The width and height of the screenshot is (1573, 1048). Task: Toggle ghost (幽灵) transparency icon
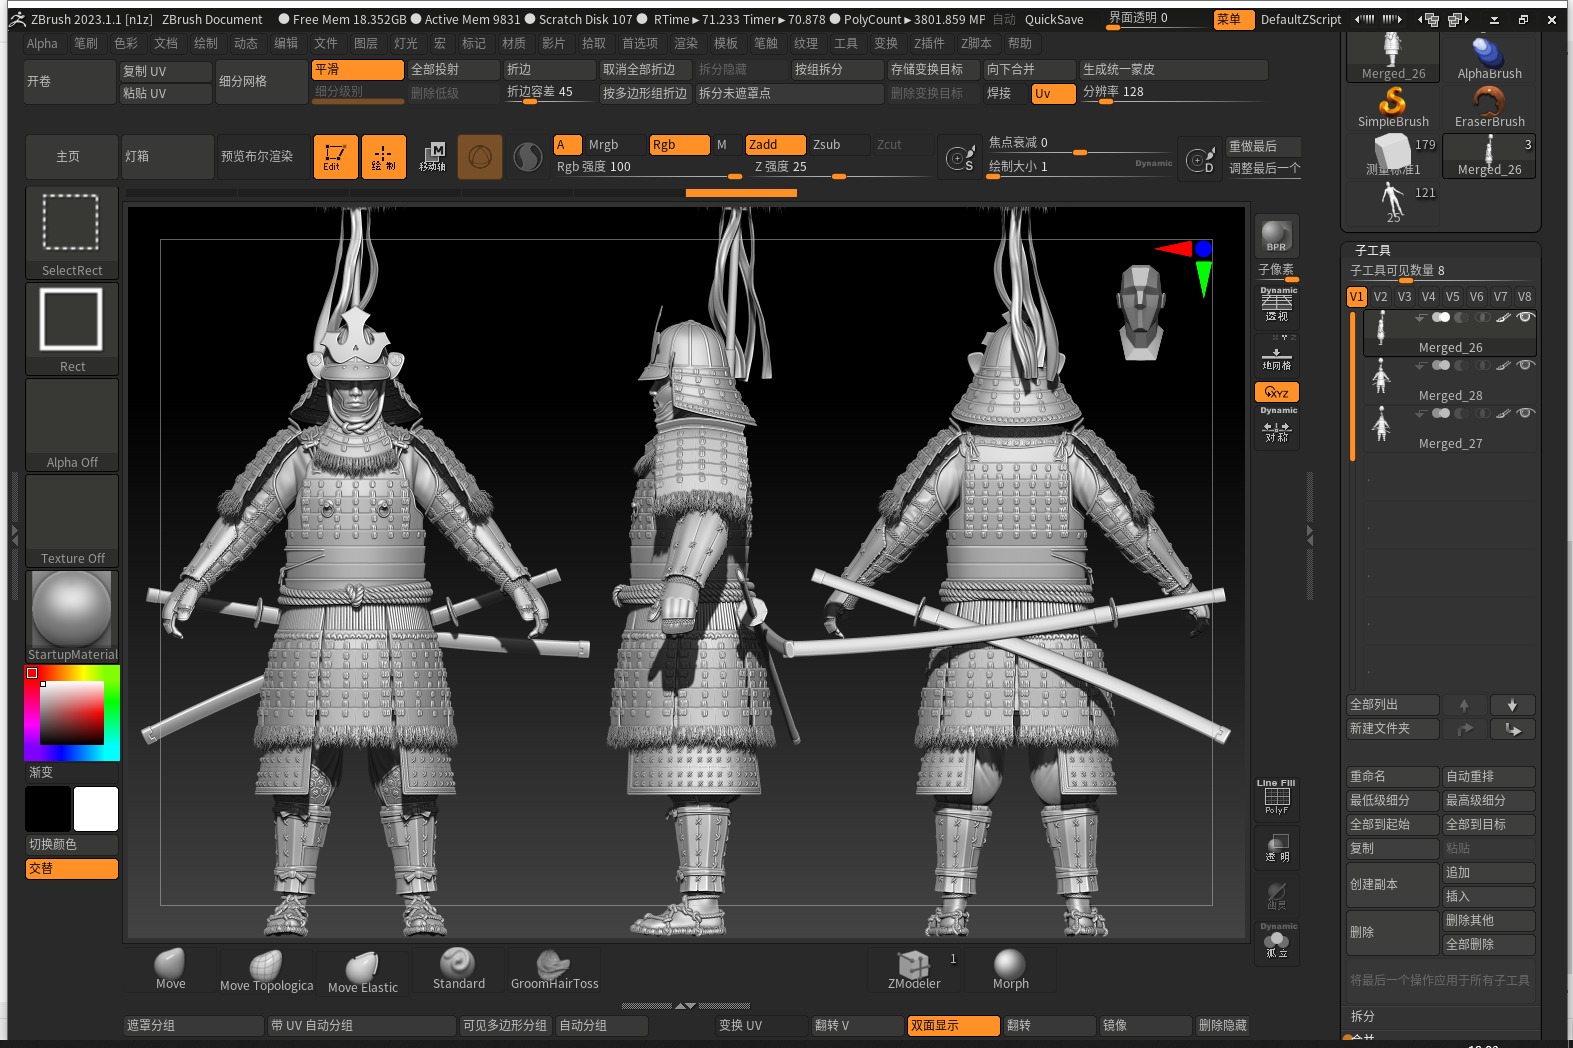tap(1277, 894)
